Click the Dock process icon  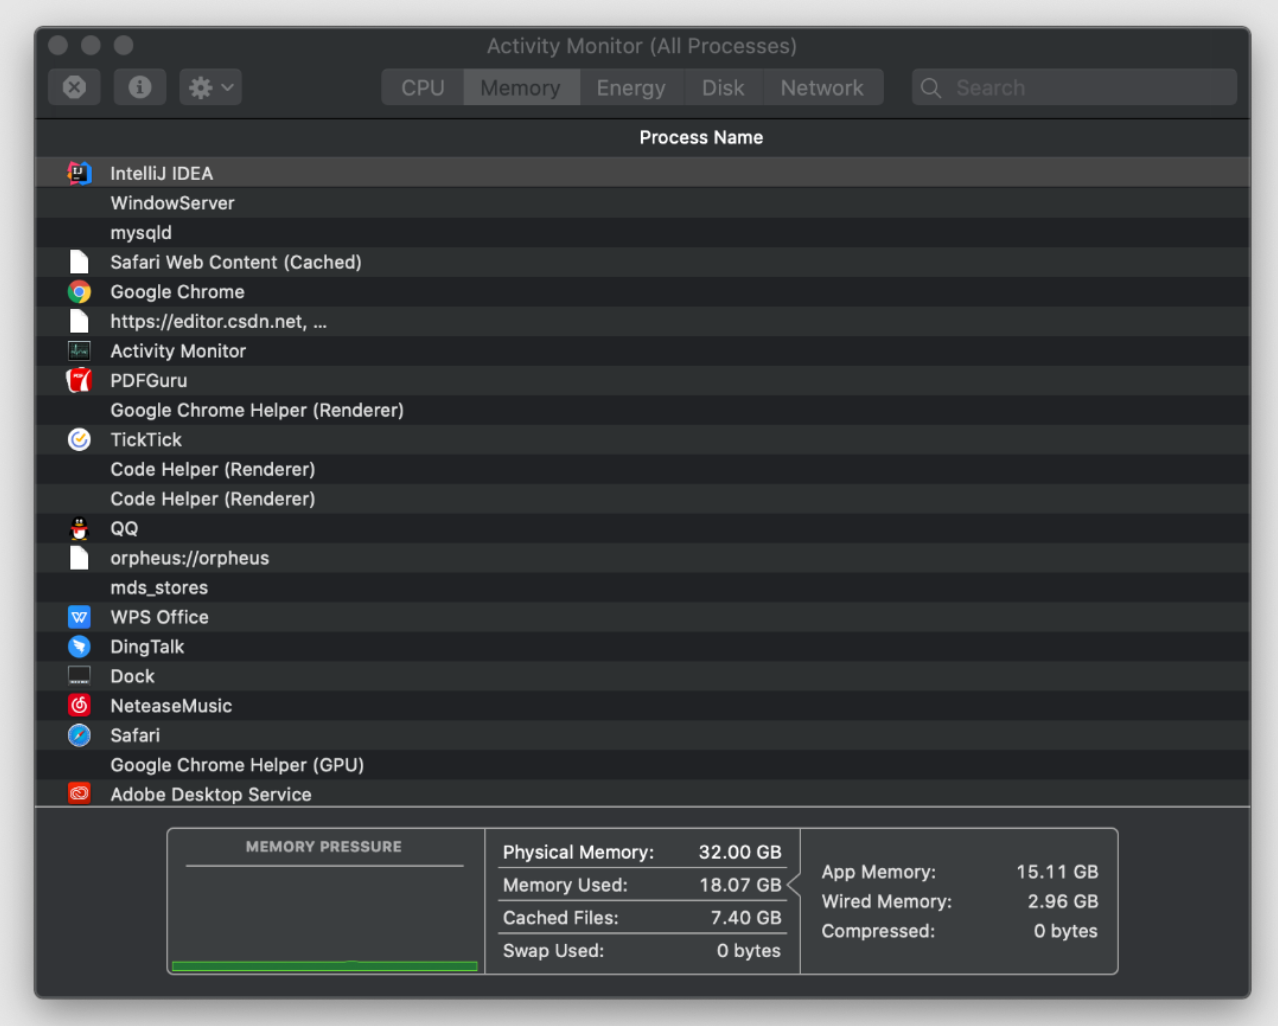79,676
